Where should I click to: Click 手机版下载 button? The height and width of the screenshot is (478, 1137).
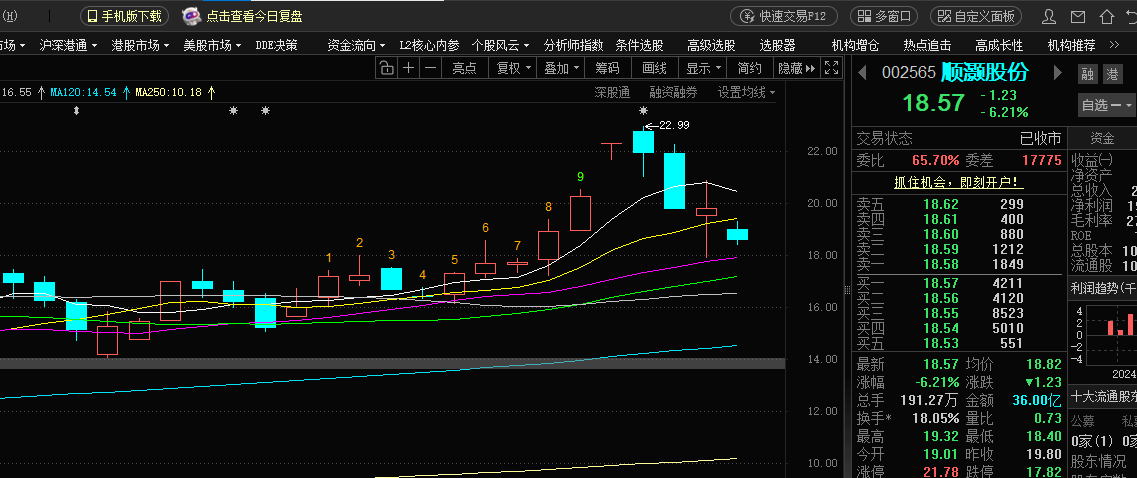[x=125, y=16]
